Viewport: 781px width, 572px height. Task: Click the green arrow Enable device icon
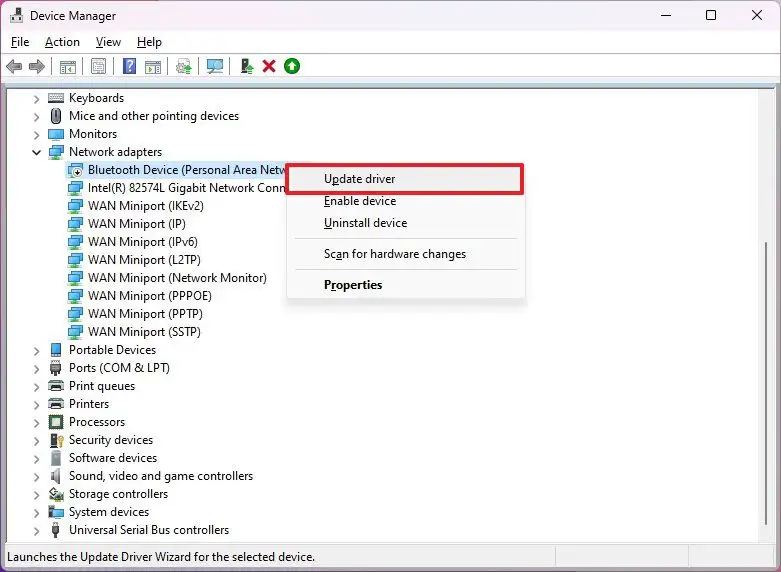pos(292,66)
